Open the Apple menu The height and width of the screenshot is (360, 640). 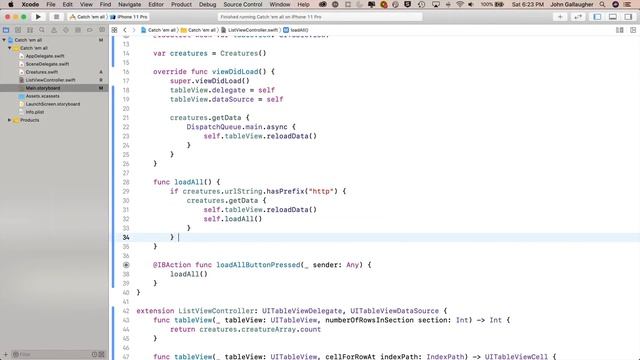11,4
